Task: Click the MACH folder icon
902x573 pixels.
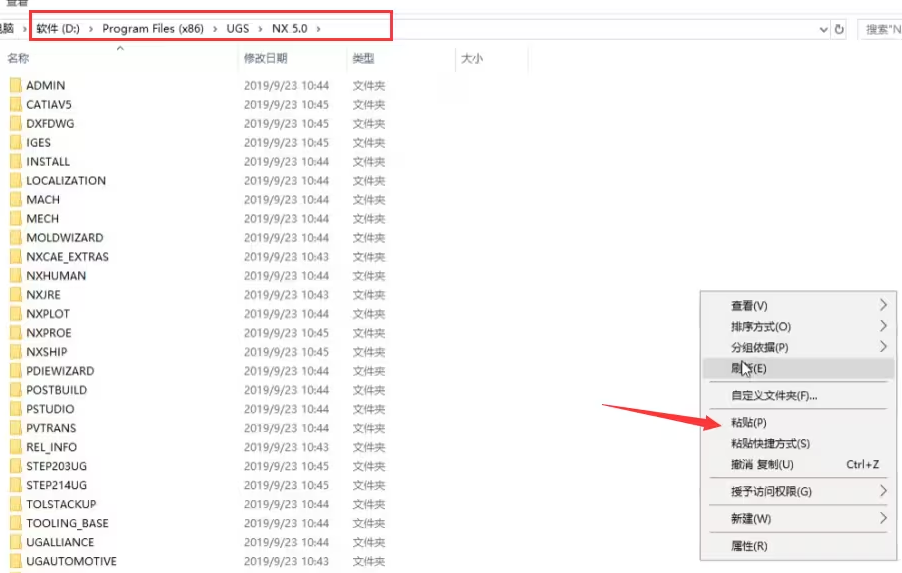Action: click(16, 200)
